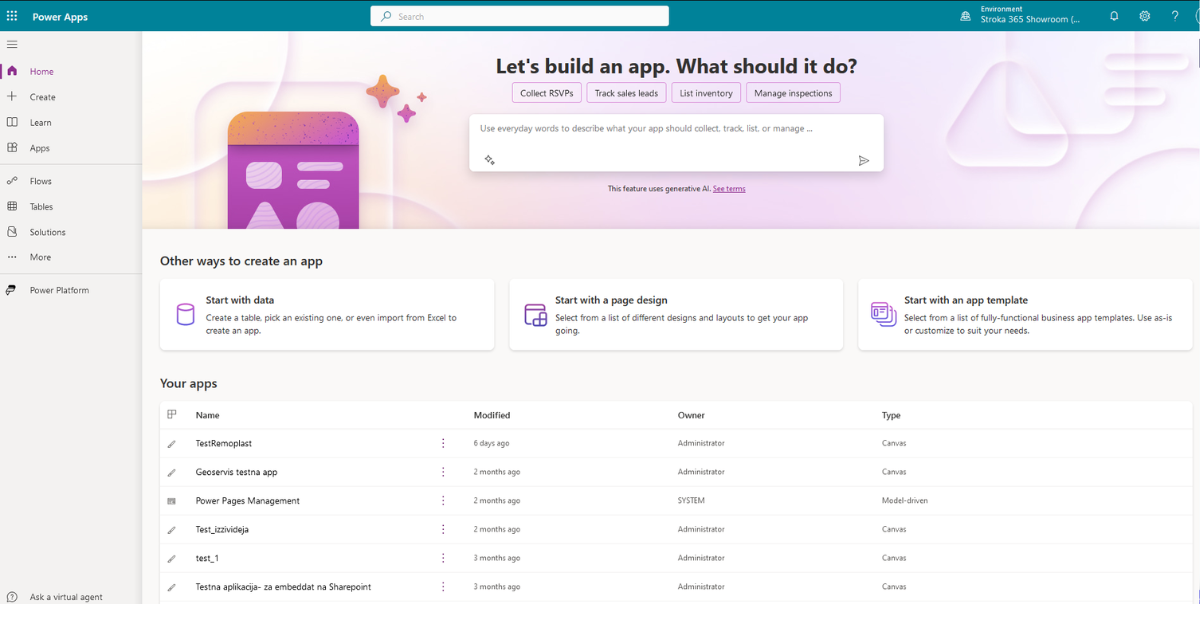Open the settings gear icon

point(1144,16)
